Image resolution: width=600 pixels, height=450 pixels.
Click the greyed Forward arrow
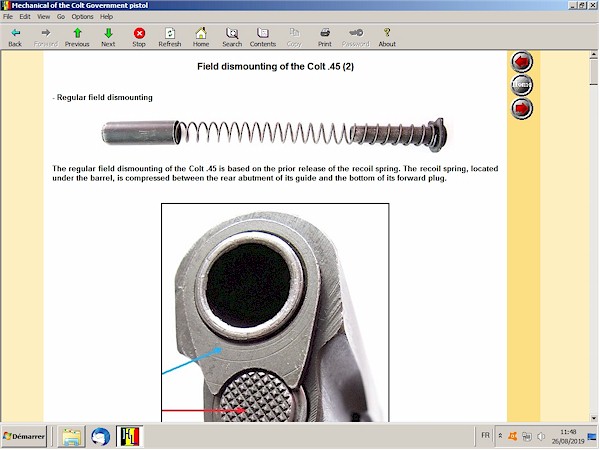[46, 37]
